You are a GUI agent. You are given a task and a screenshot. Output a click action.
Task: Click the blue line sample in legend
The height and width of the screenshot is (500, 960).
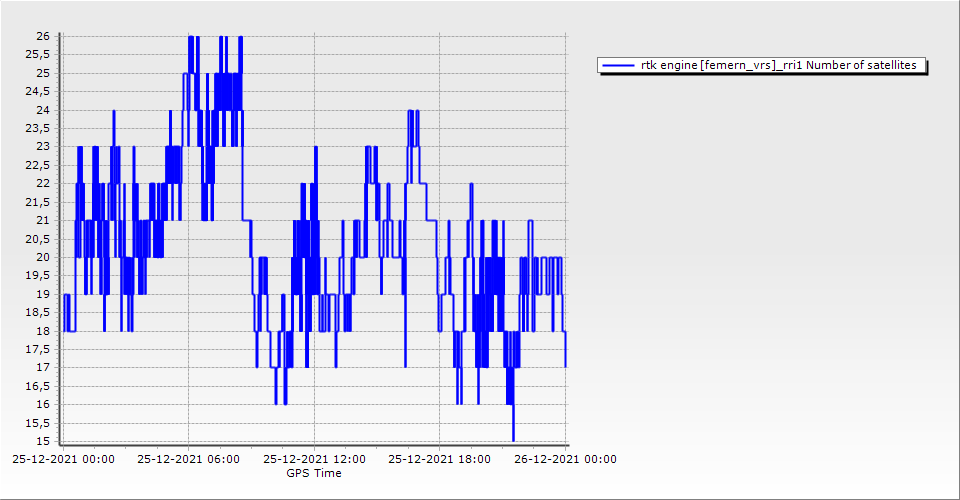pyautogui.click(x=619, y=66)
